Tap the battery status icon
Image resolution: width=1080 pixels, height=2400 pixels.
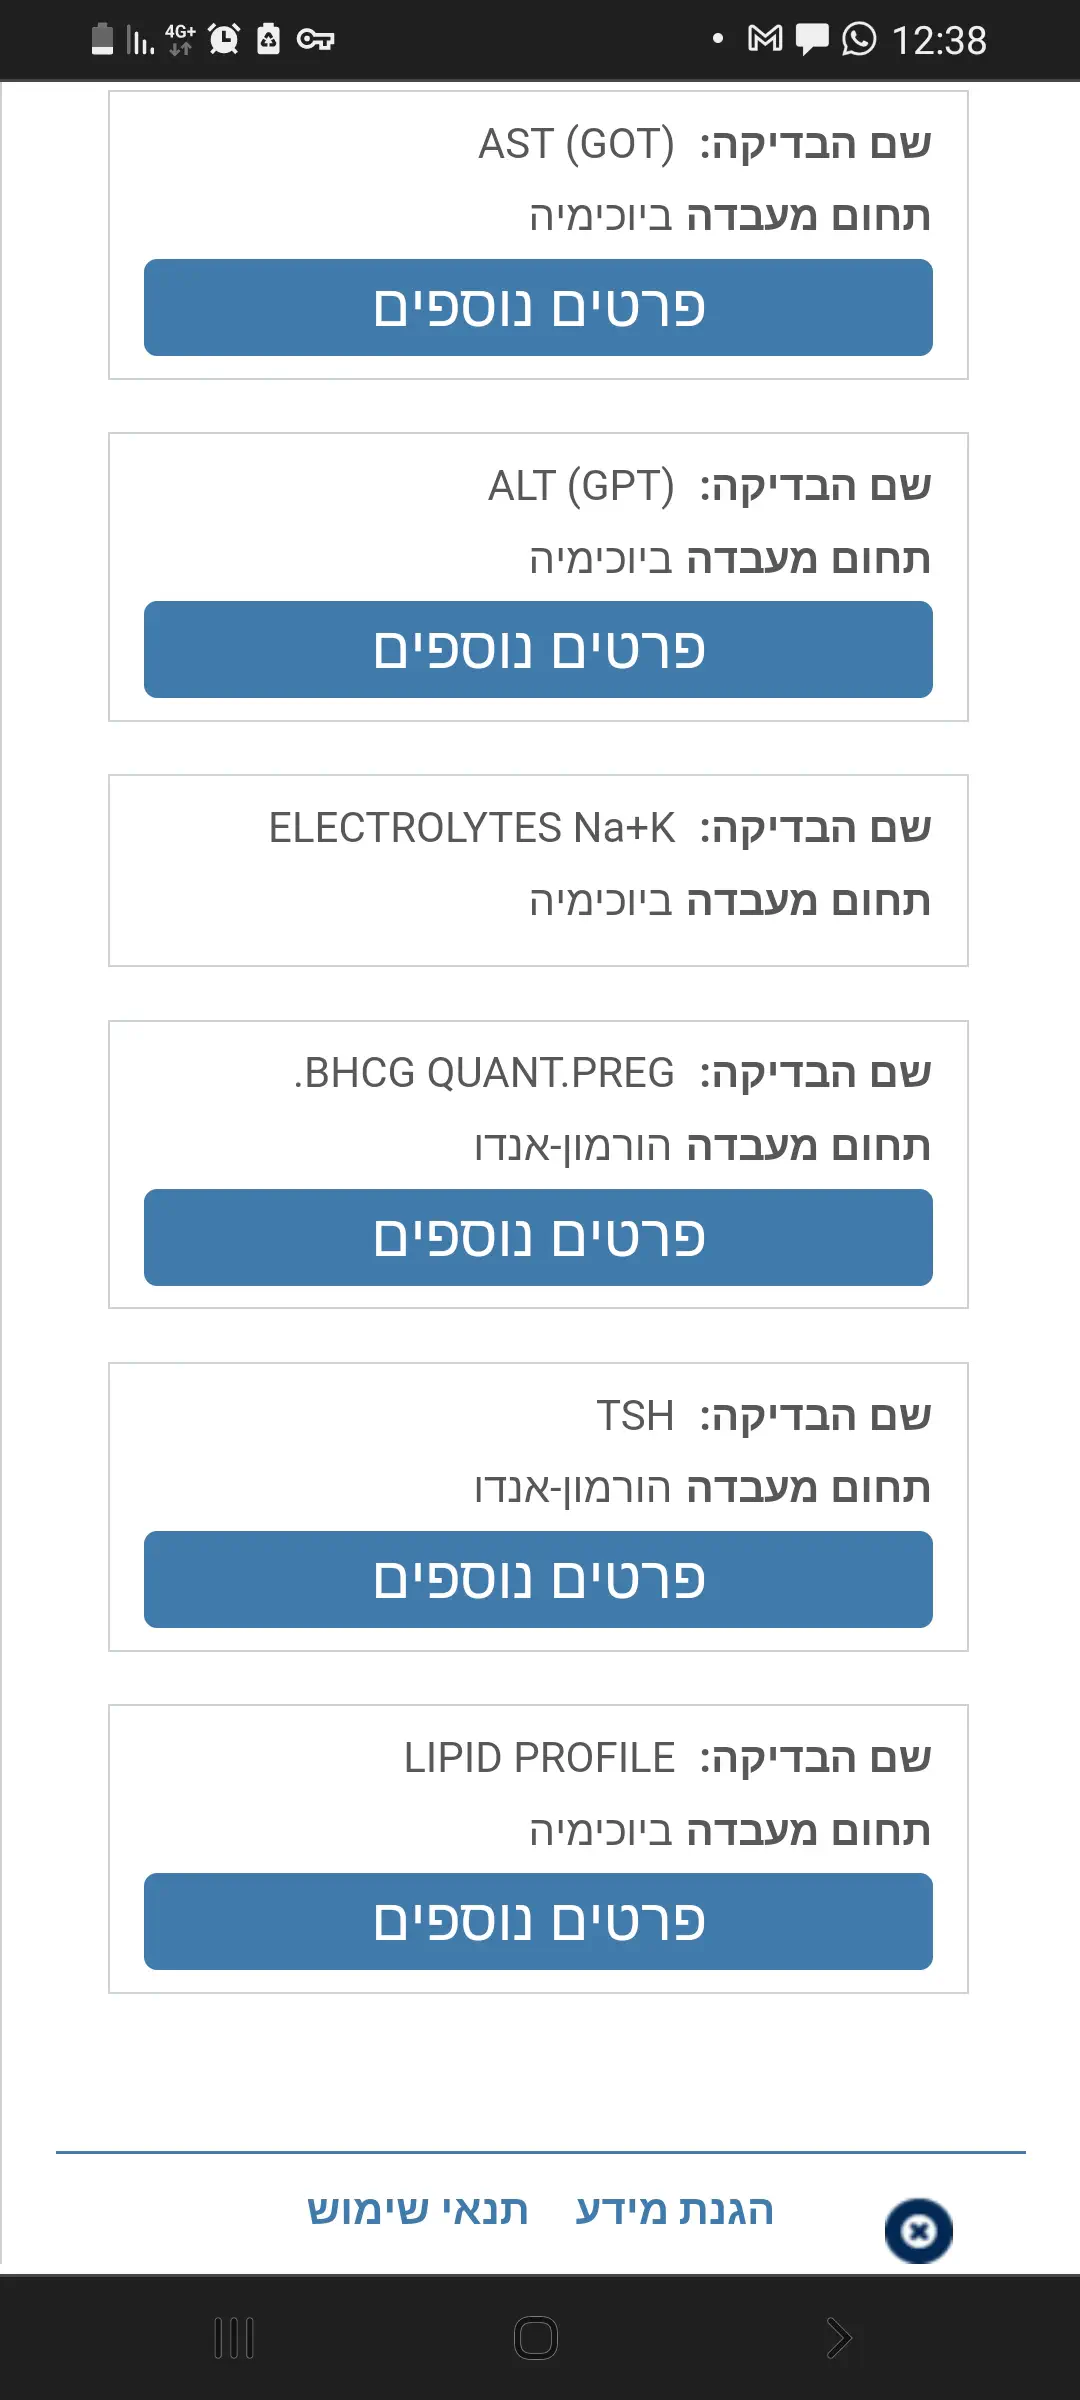[102, 39]
